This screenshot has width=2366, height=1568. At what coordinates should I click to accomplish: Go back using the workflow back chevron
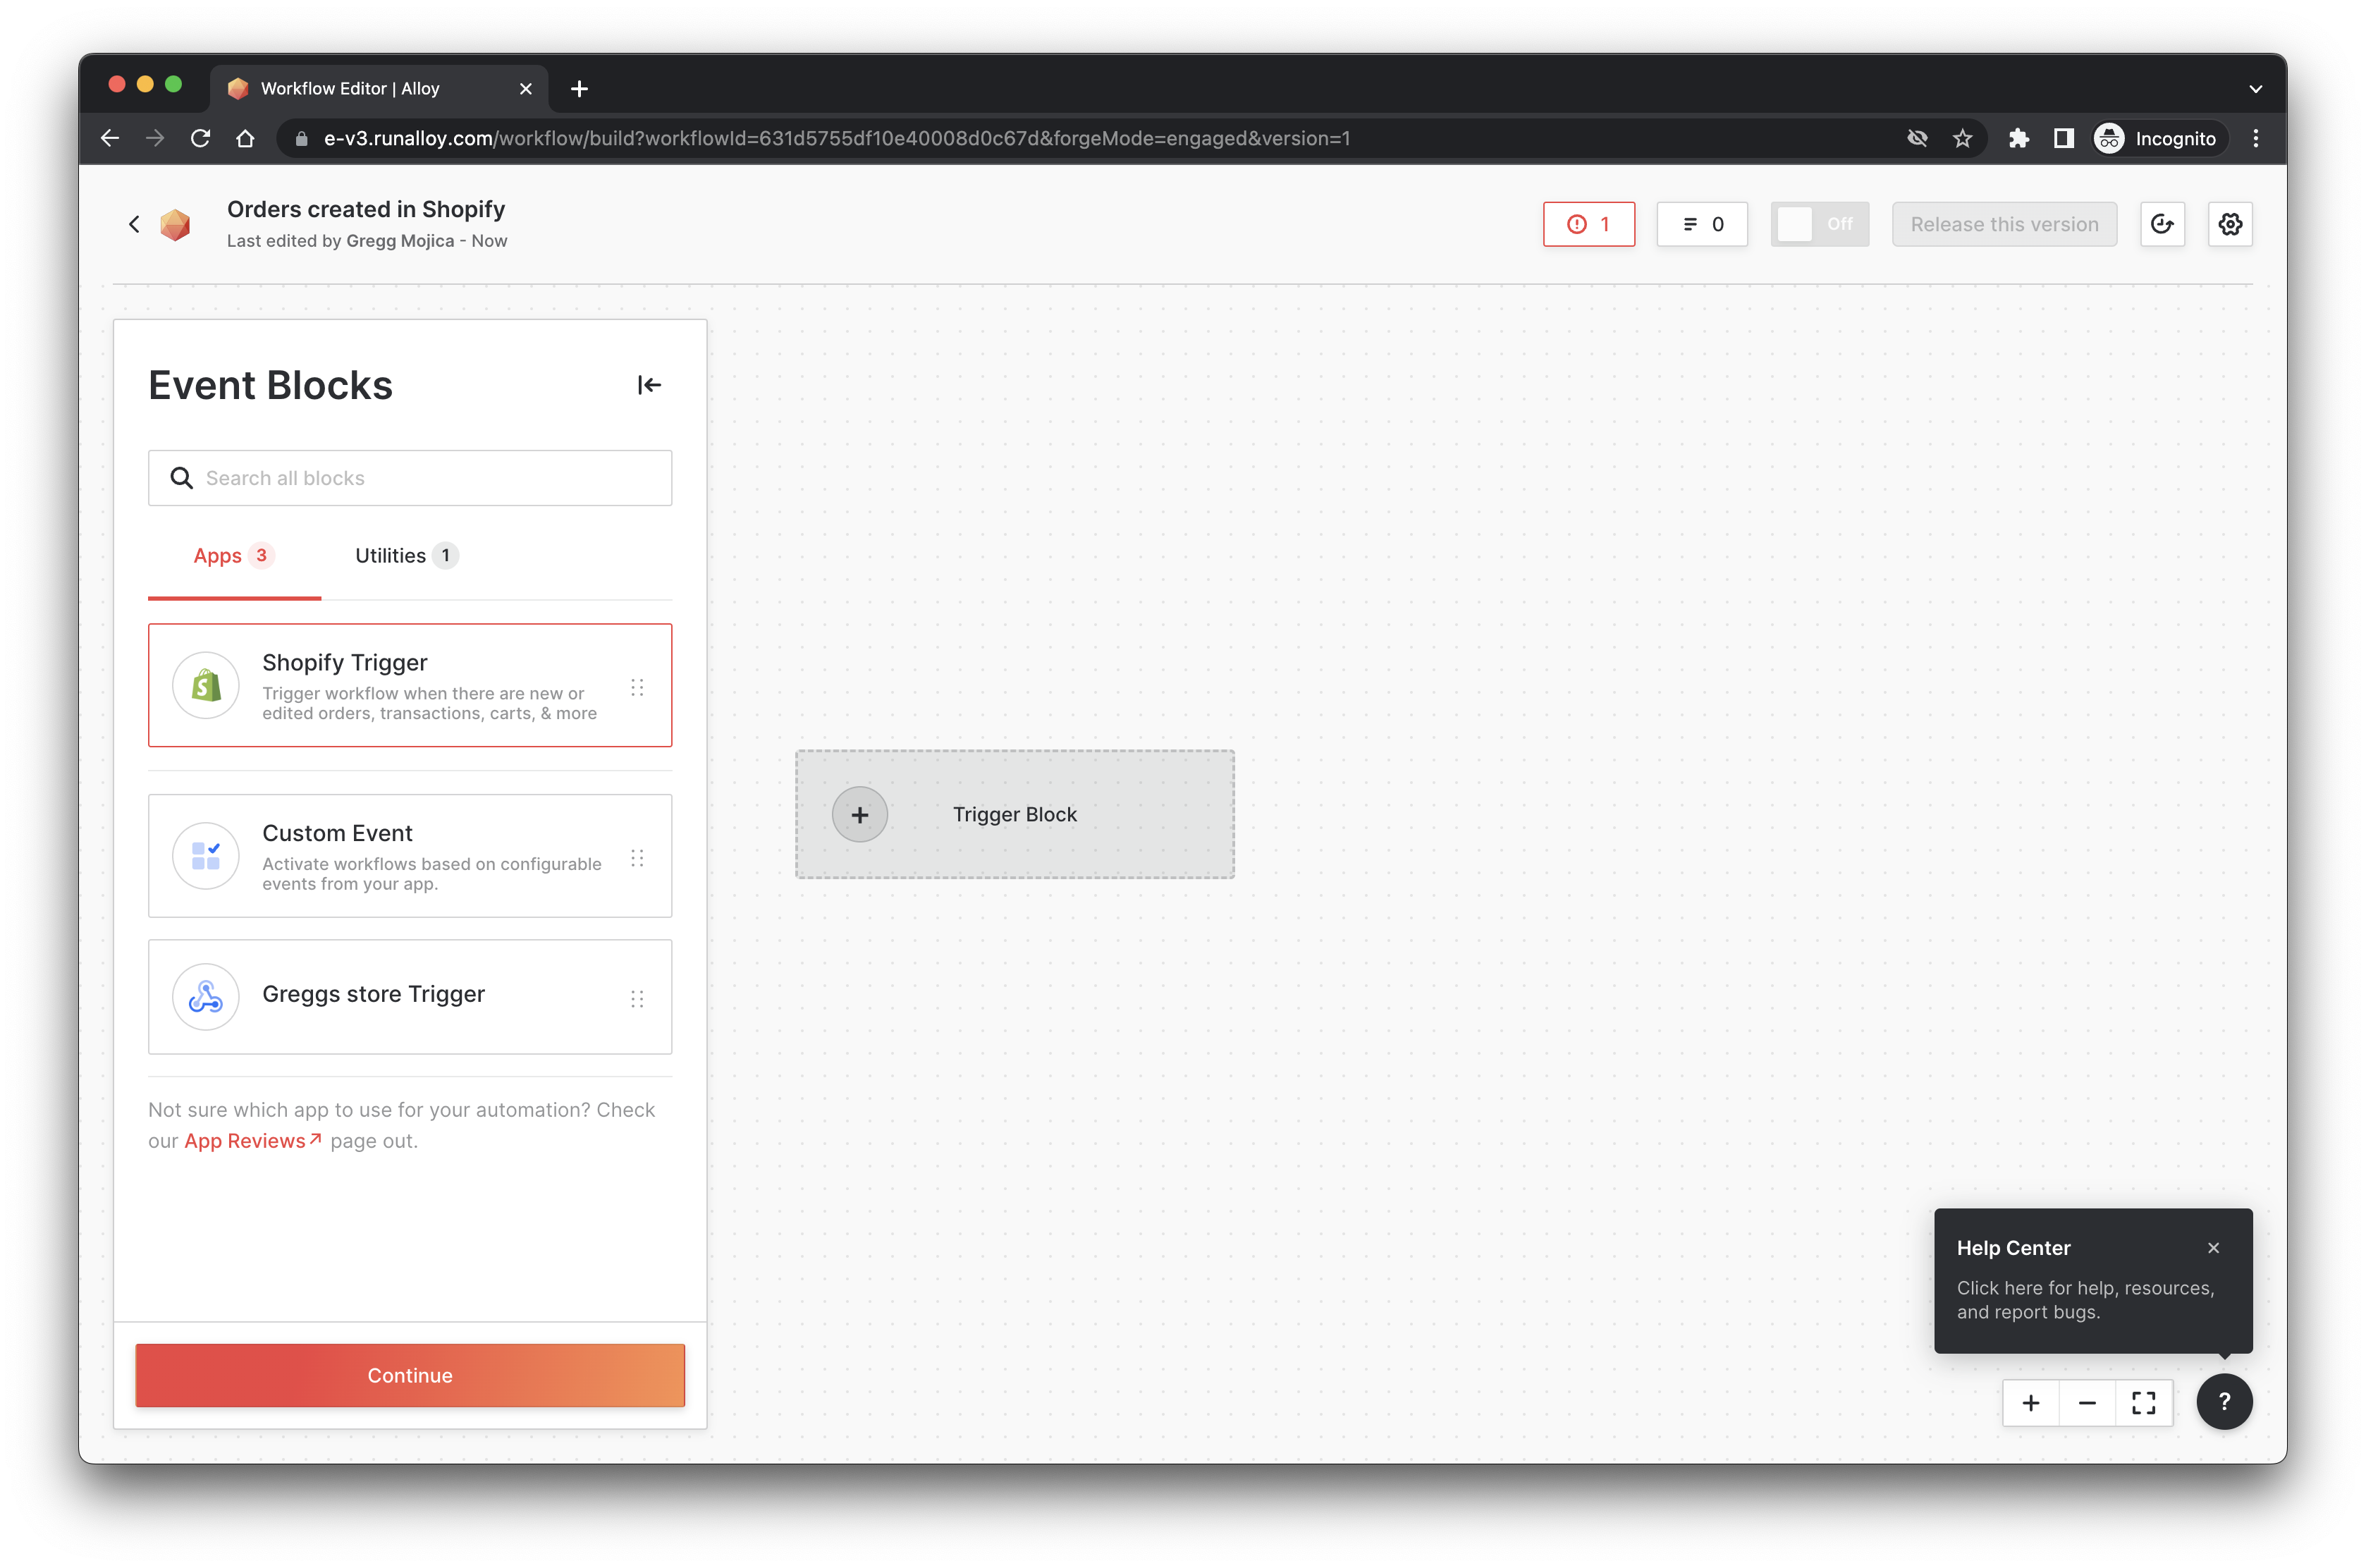tap(134, 224)
